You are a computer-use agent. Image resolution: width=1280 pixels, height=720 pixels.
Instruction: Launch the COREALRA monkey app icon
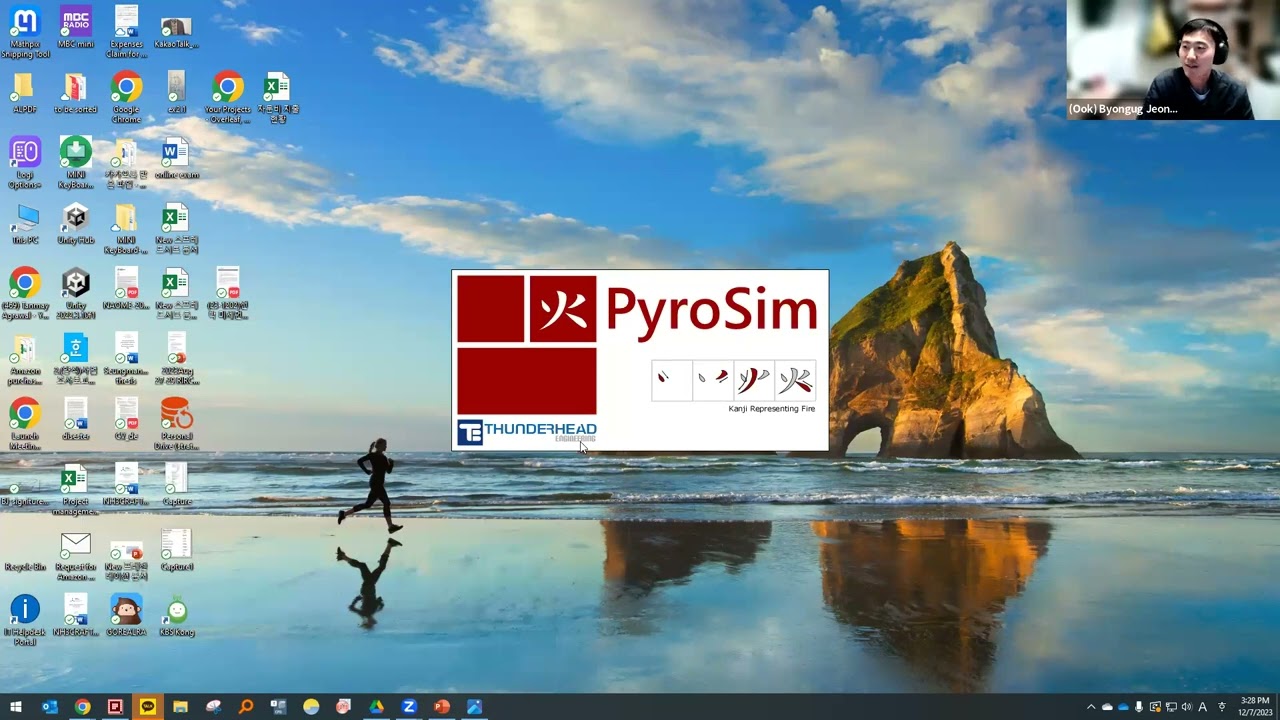pos(126,614)
